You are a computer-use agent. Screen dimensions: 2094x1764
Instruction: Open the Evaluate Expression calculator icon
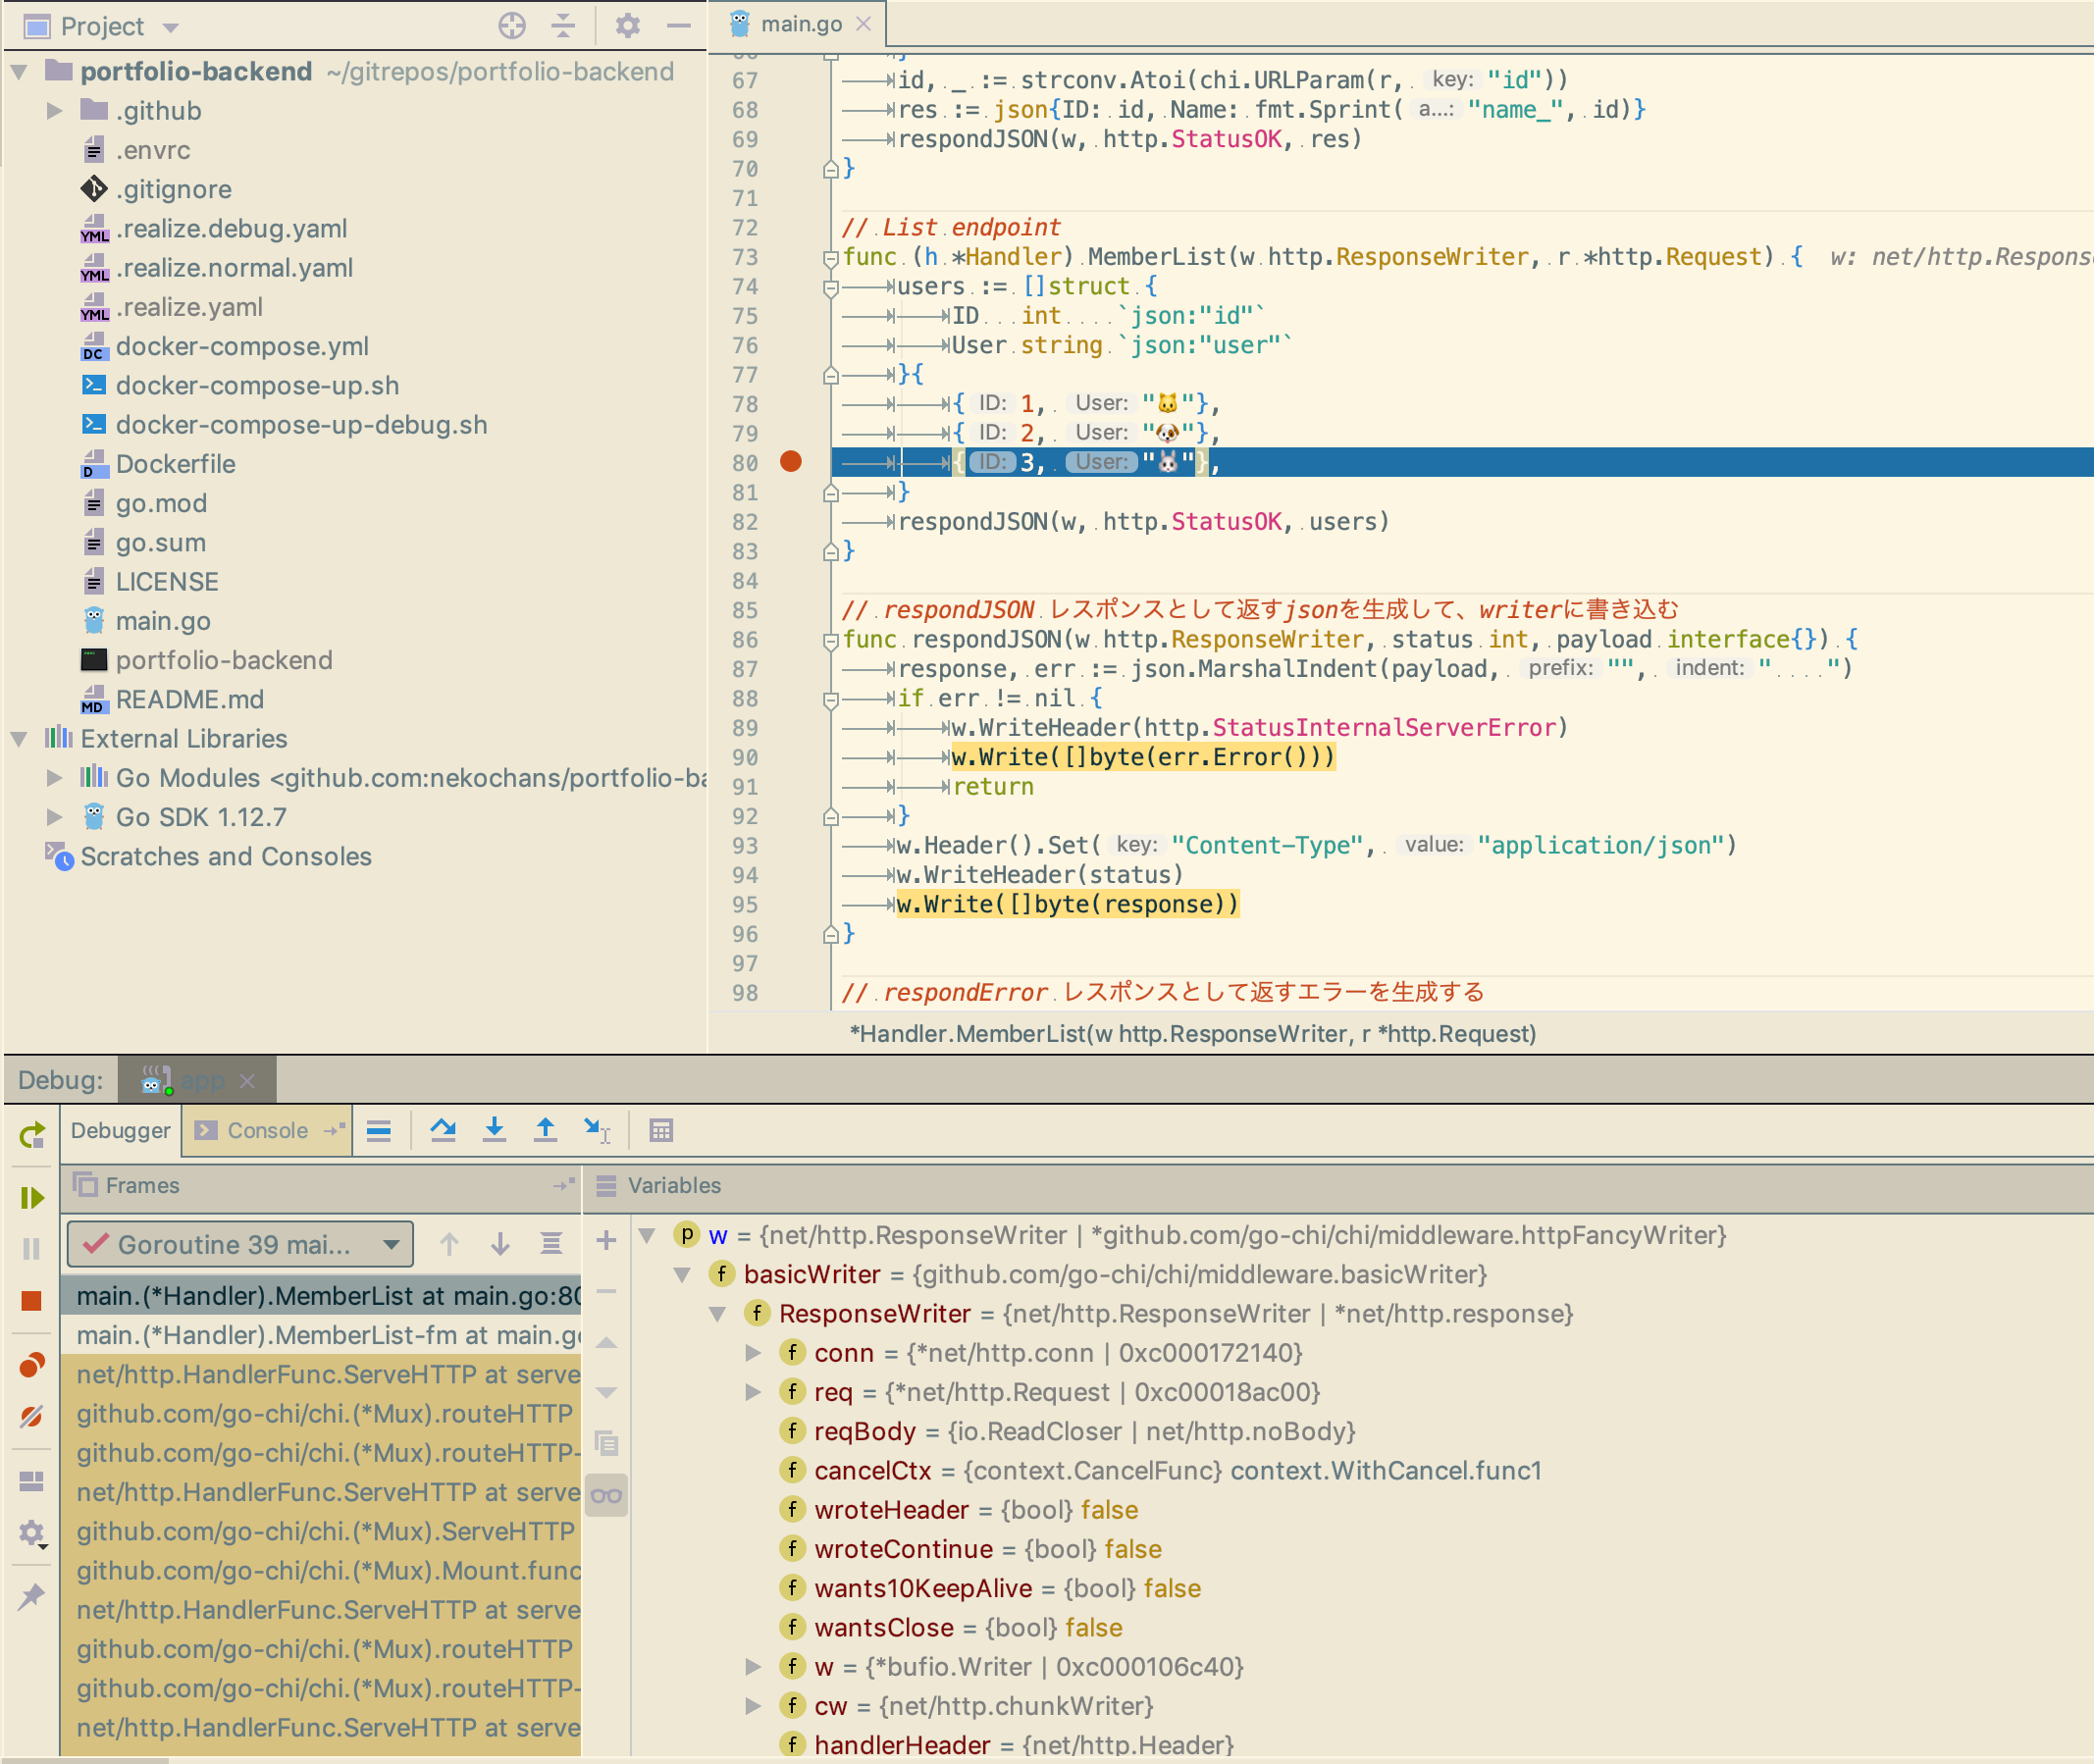pos(661,1130)
